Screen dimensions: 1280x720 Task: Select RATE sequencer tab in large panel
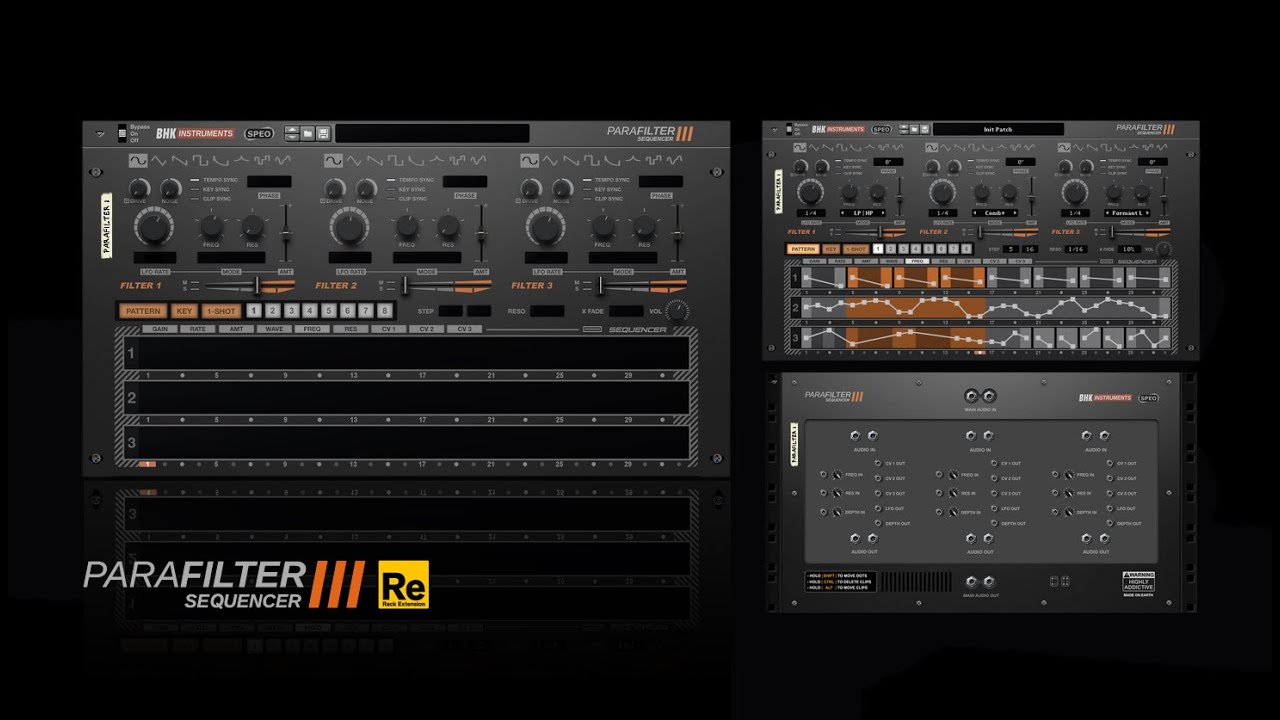196,329
